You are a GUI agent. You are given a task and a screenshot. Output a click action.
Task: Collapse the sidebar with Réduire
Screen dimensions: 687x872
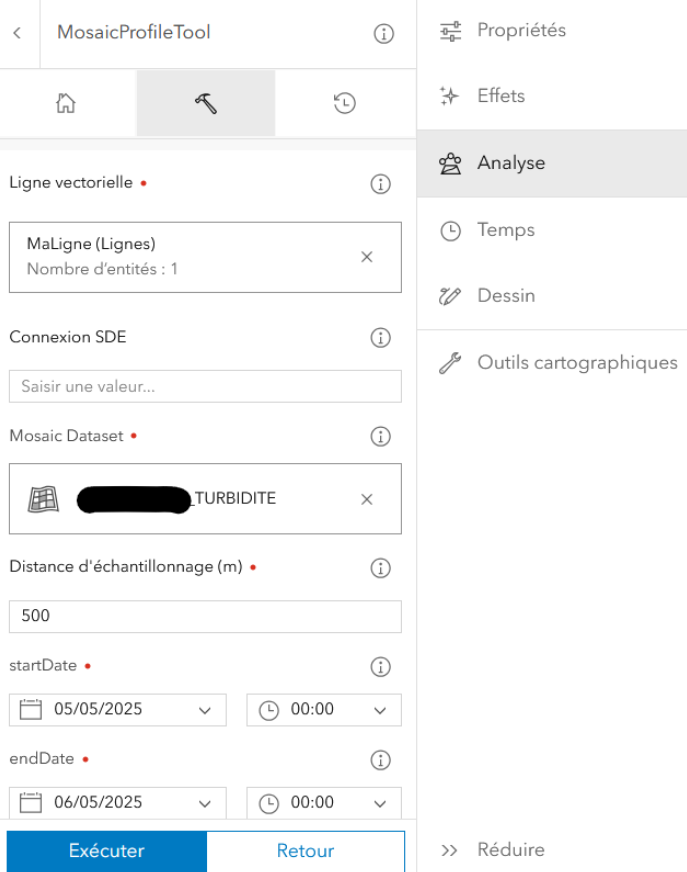pos(495,850)
